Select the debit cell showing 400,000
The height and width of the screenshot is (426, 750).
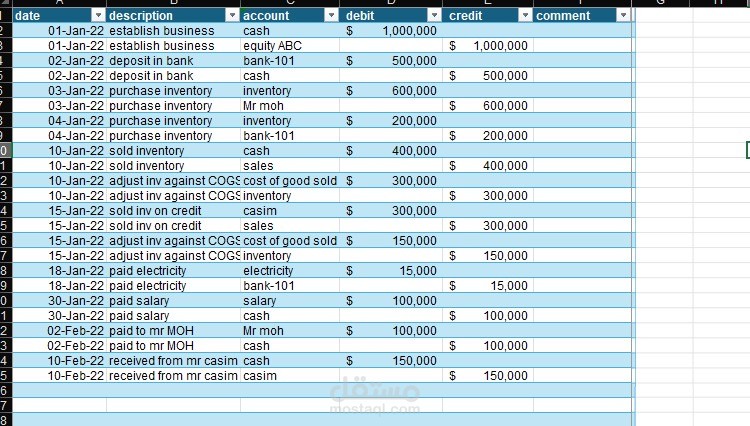click(391, 151)
